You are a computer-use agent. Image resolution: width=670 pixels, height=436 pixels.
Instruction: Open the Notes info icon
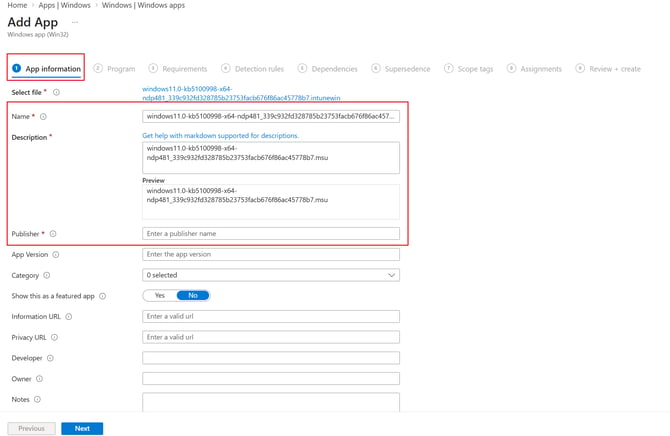(37, 399)
